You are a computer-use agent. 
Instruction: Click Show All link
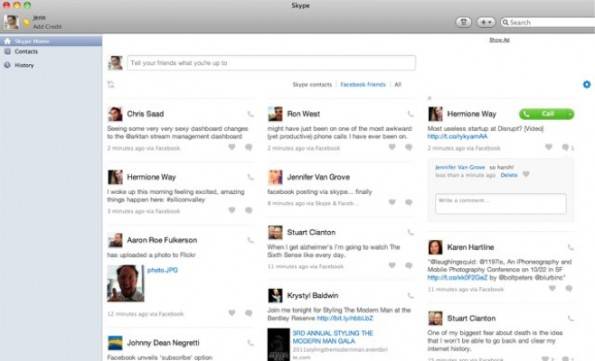[x=499, y=40]
